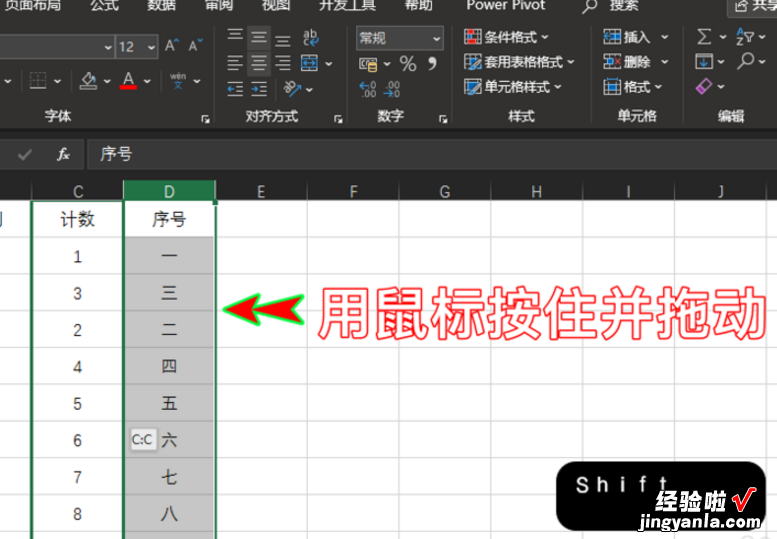Click cell containing 计数

coord(77,219)
